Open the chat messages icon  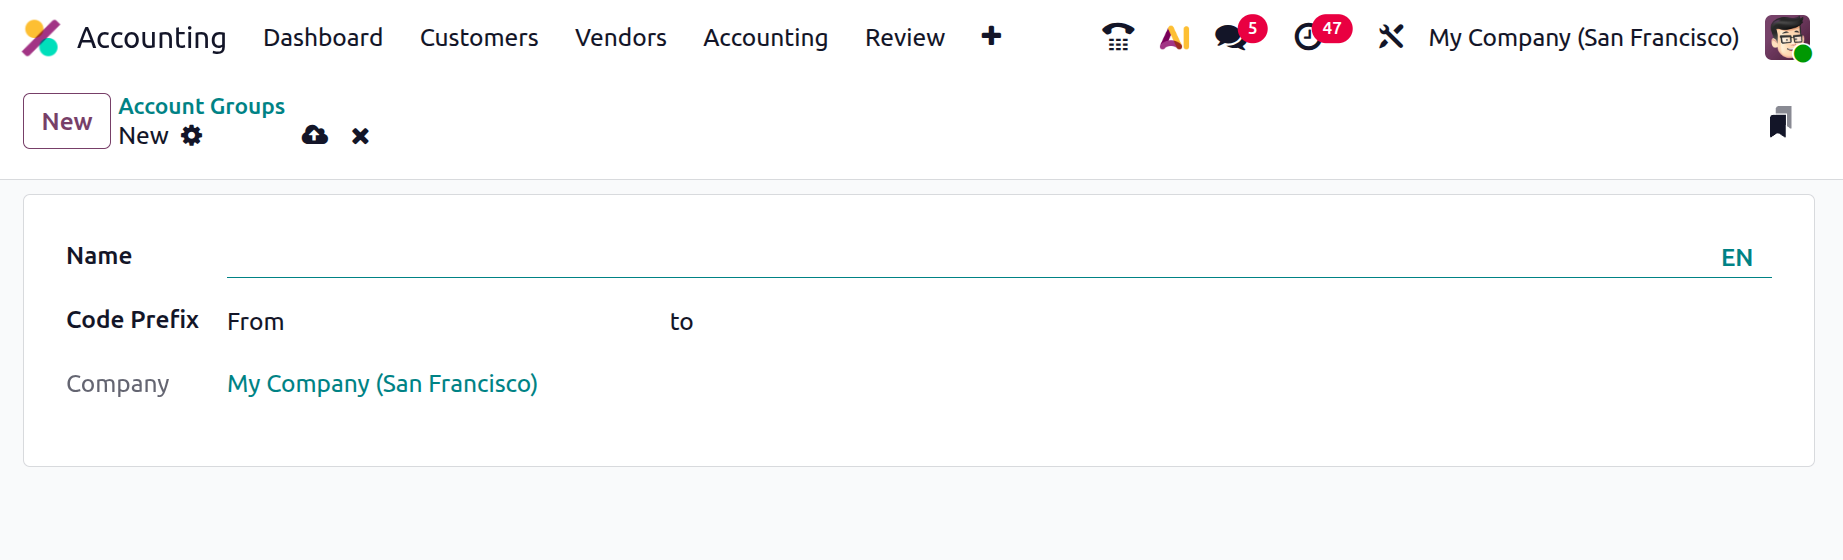[x=1231, y=38]
